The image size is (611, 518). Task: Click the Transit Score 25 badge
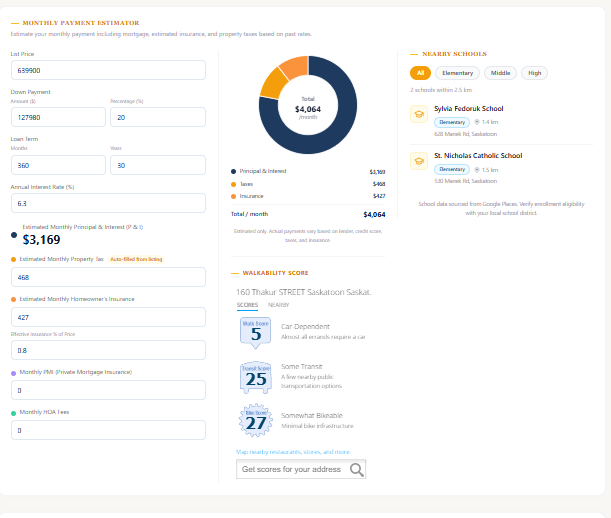[x=256, y=377]
